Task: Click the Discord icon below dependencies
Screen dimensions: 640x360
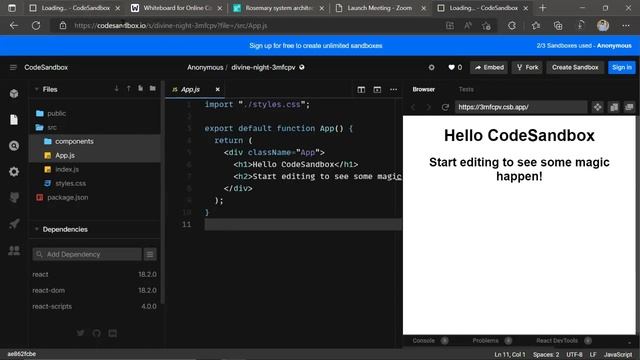Action: (113, 333)
